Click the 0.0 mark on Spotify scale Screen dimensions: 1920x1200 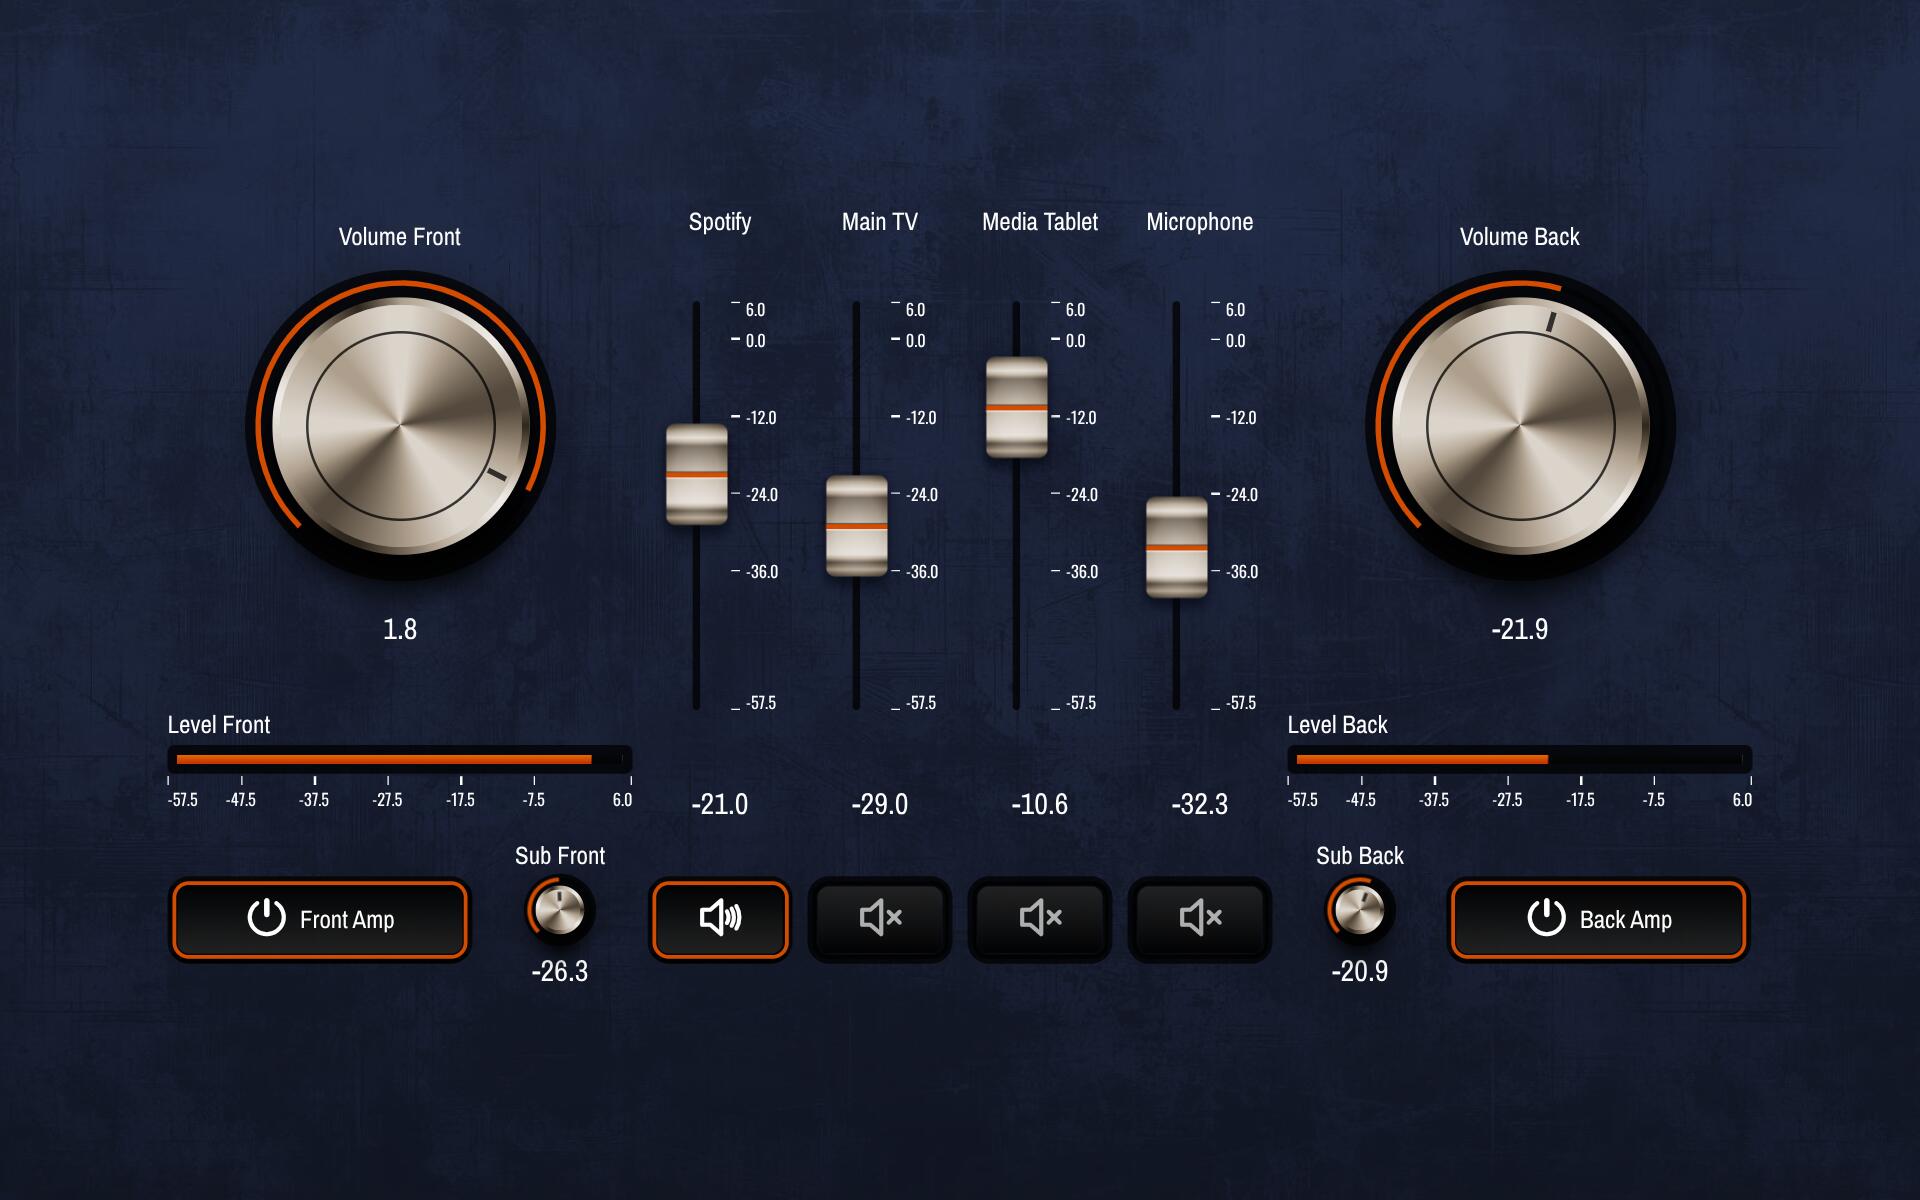point(754,341)
